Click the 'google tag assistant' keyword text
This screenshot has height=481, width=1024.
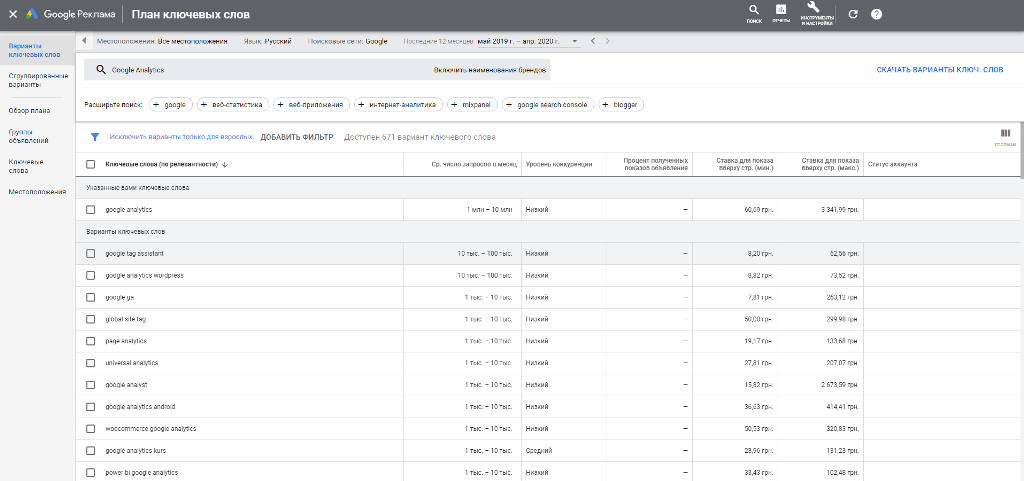pos(135,253)
